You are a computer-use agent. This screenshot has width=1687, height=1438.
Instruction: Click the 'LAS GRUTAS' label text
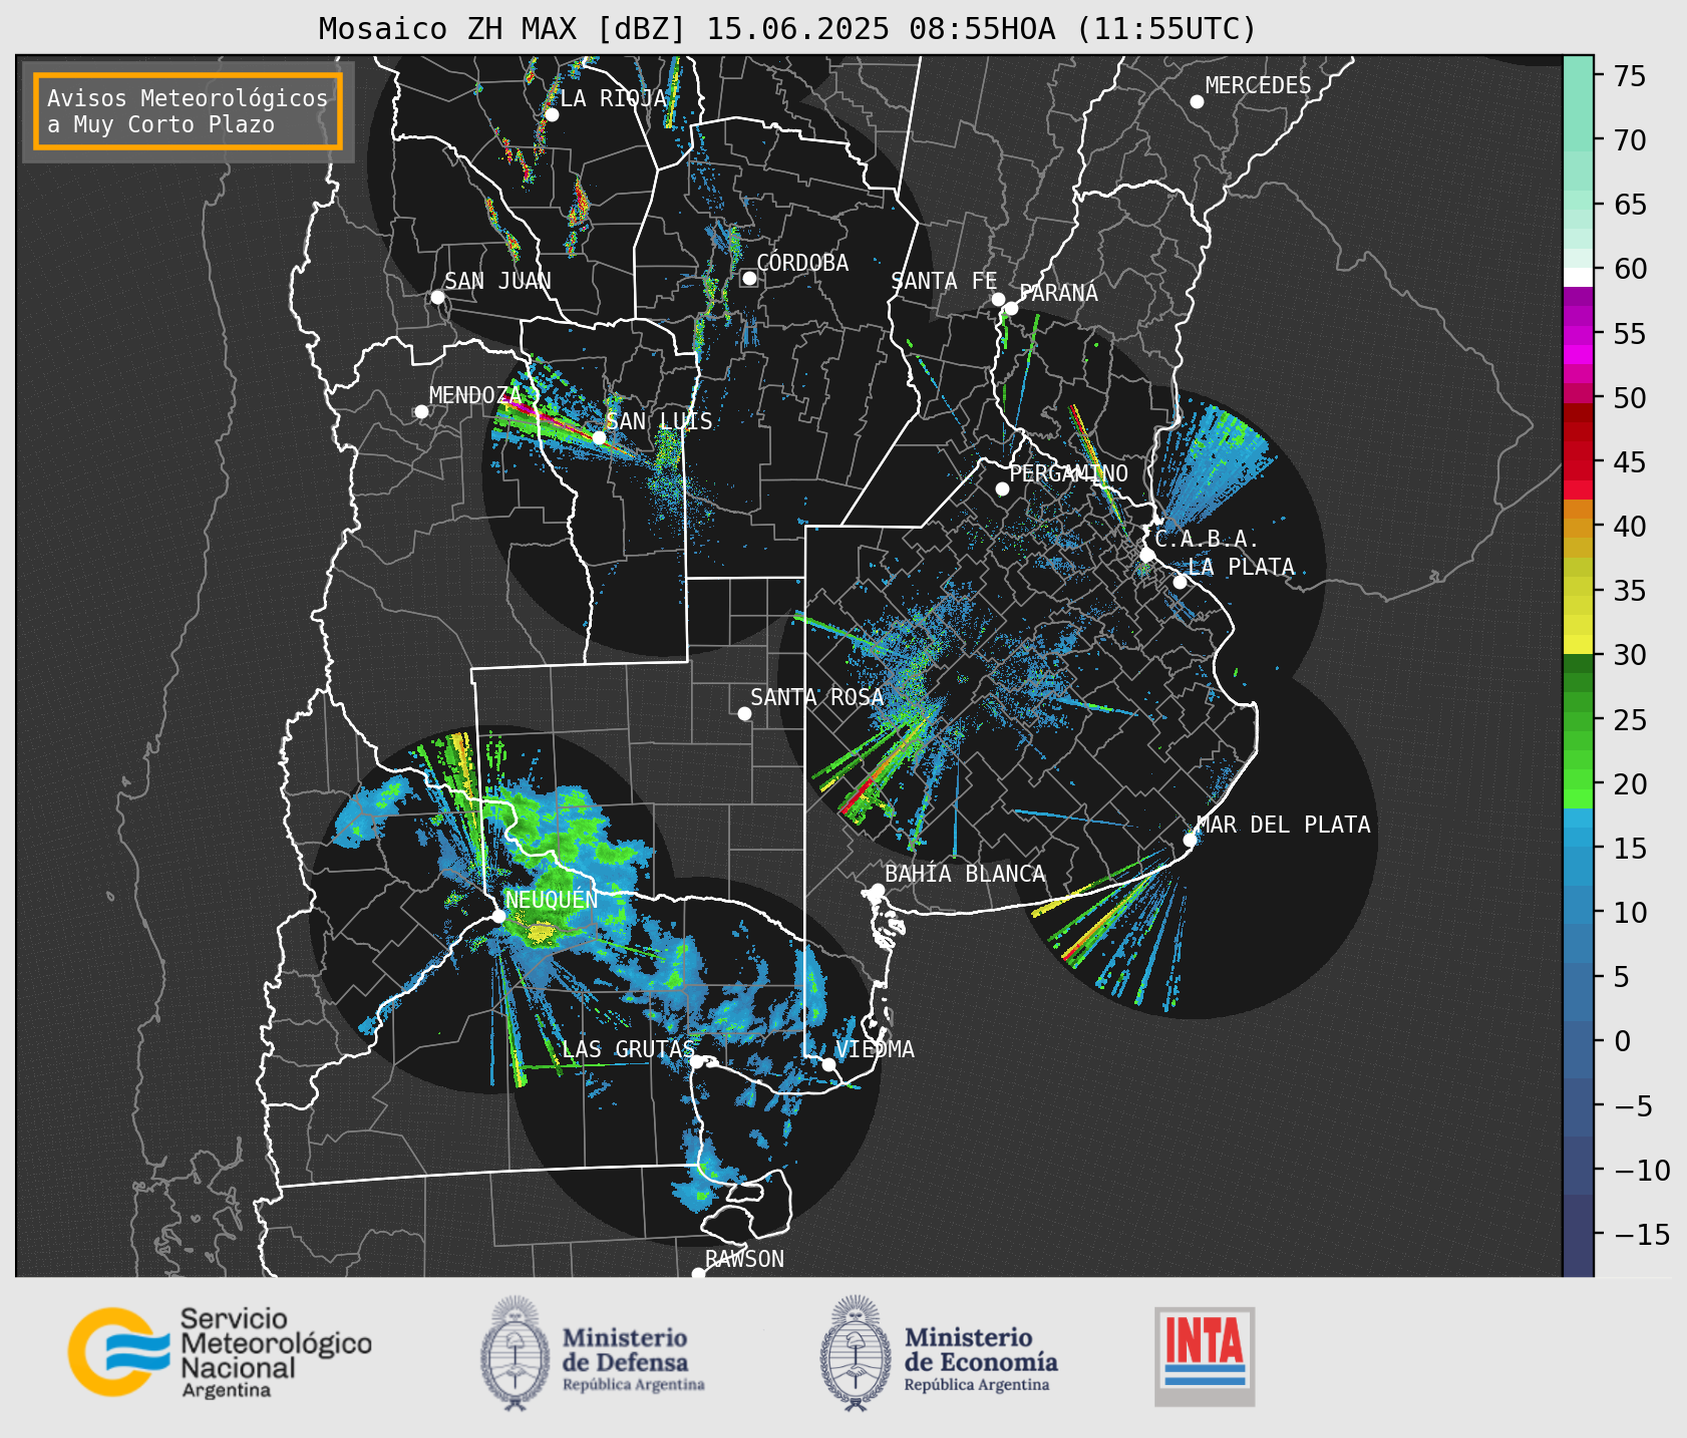(x=628, y=1049)
